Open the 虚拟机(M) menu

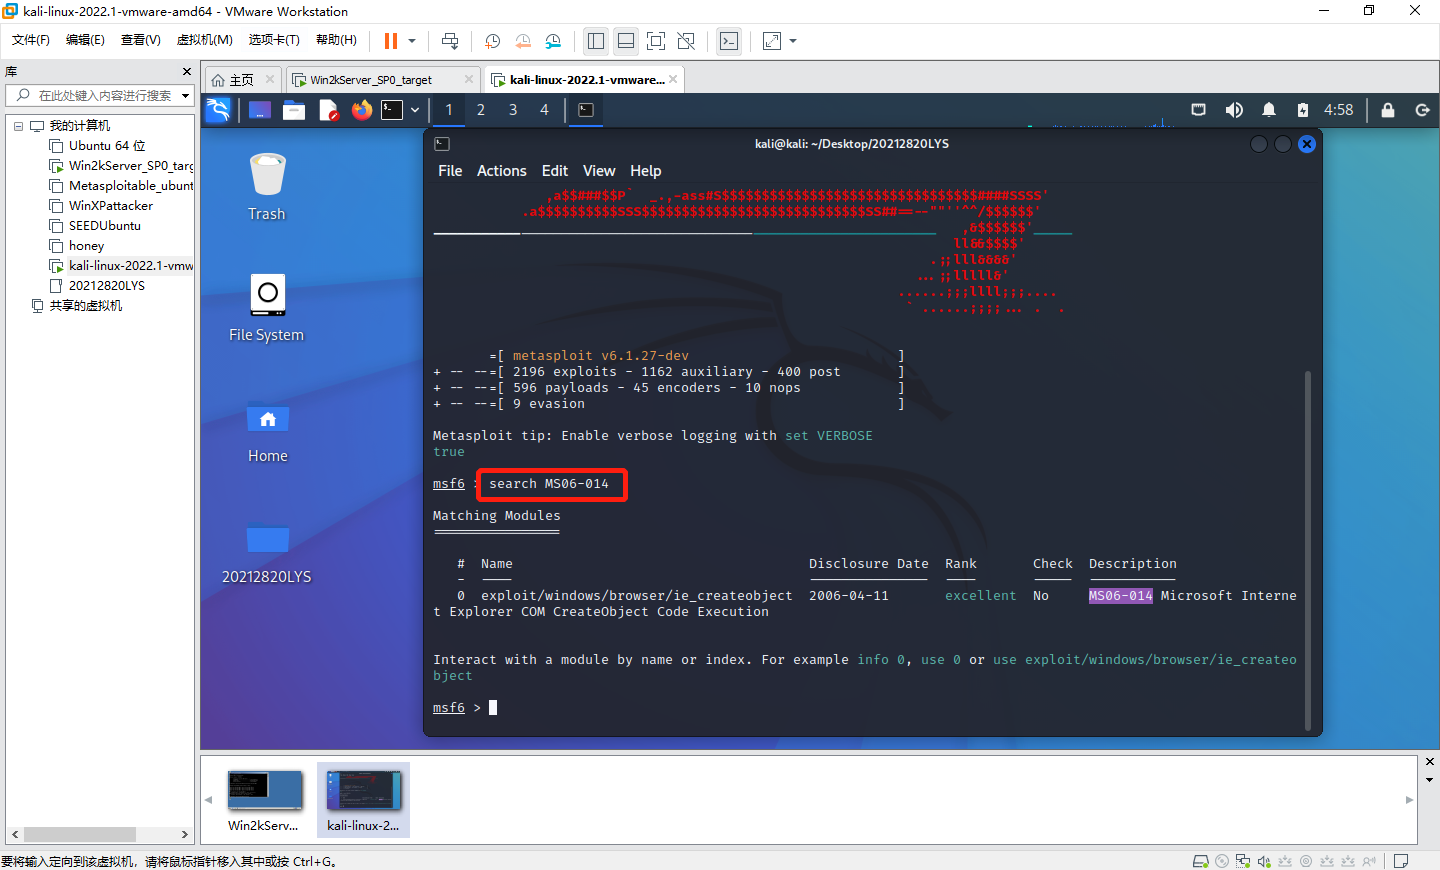coord(205,40)
